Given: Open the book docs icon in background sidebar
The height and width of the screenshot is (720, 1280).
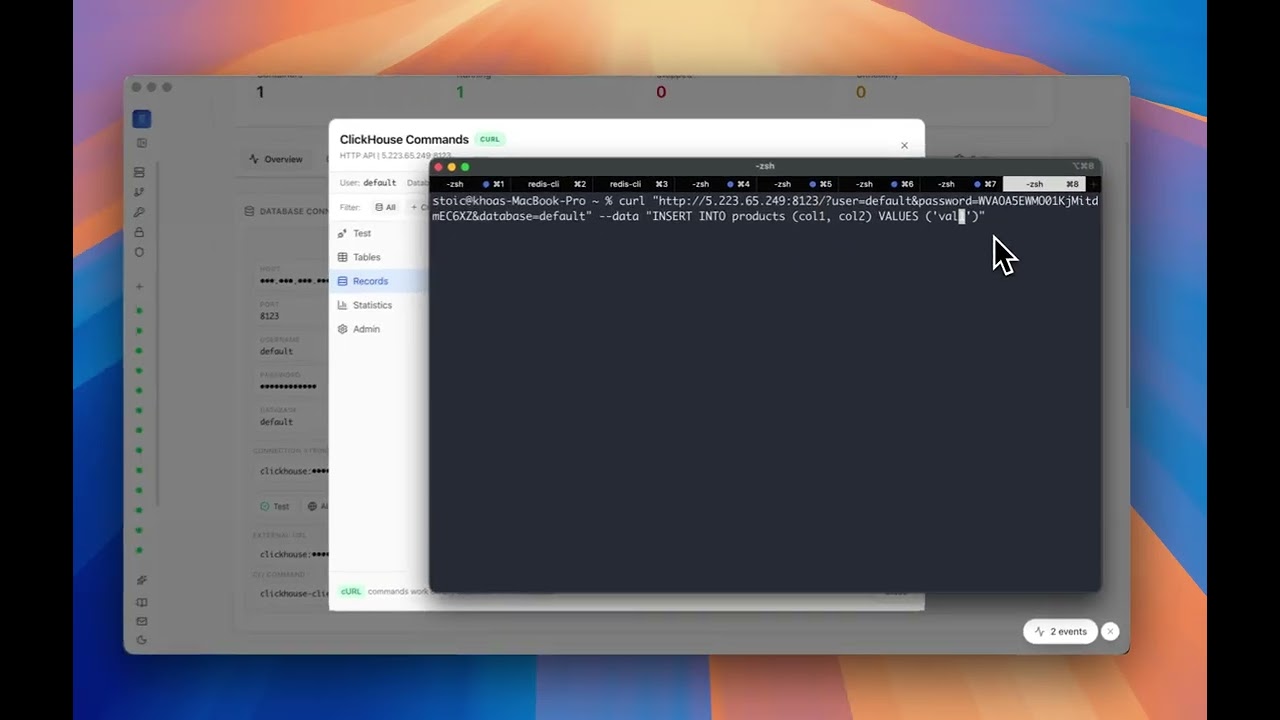Looking at the screenshot, I should (x=141, y=602).
